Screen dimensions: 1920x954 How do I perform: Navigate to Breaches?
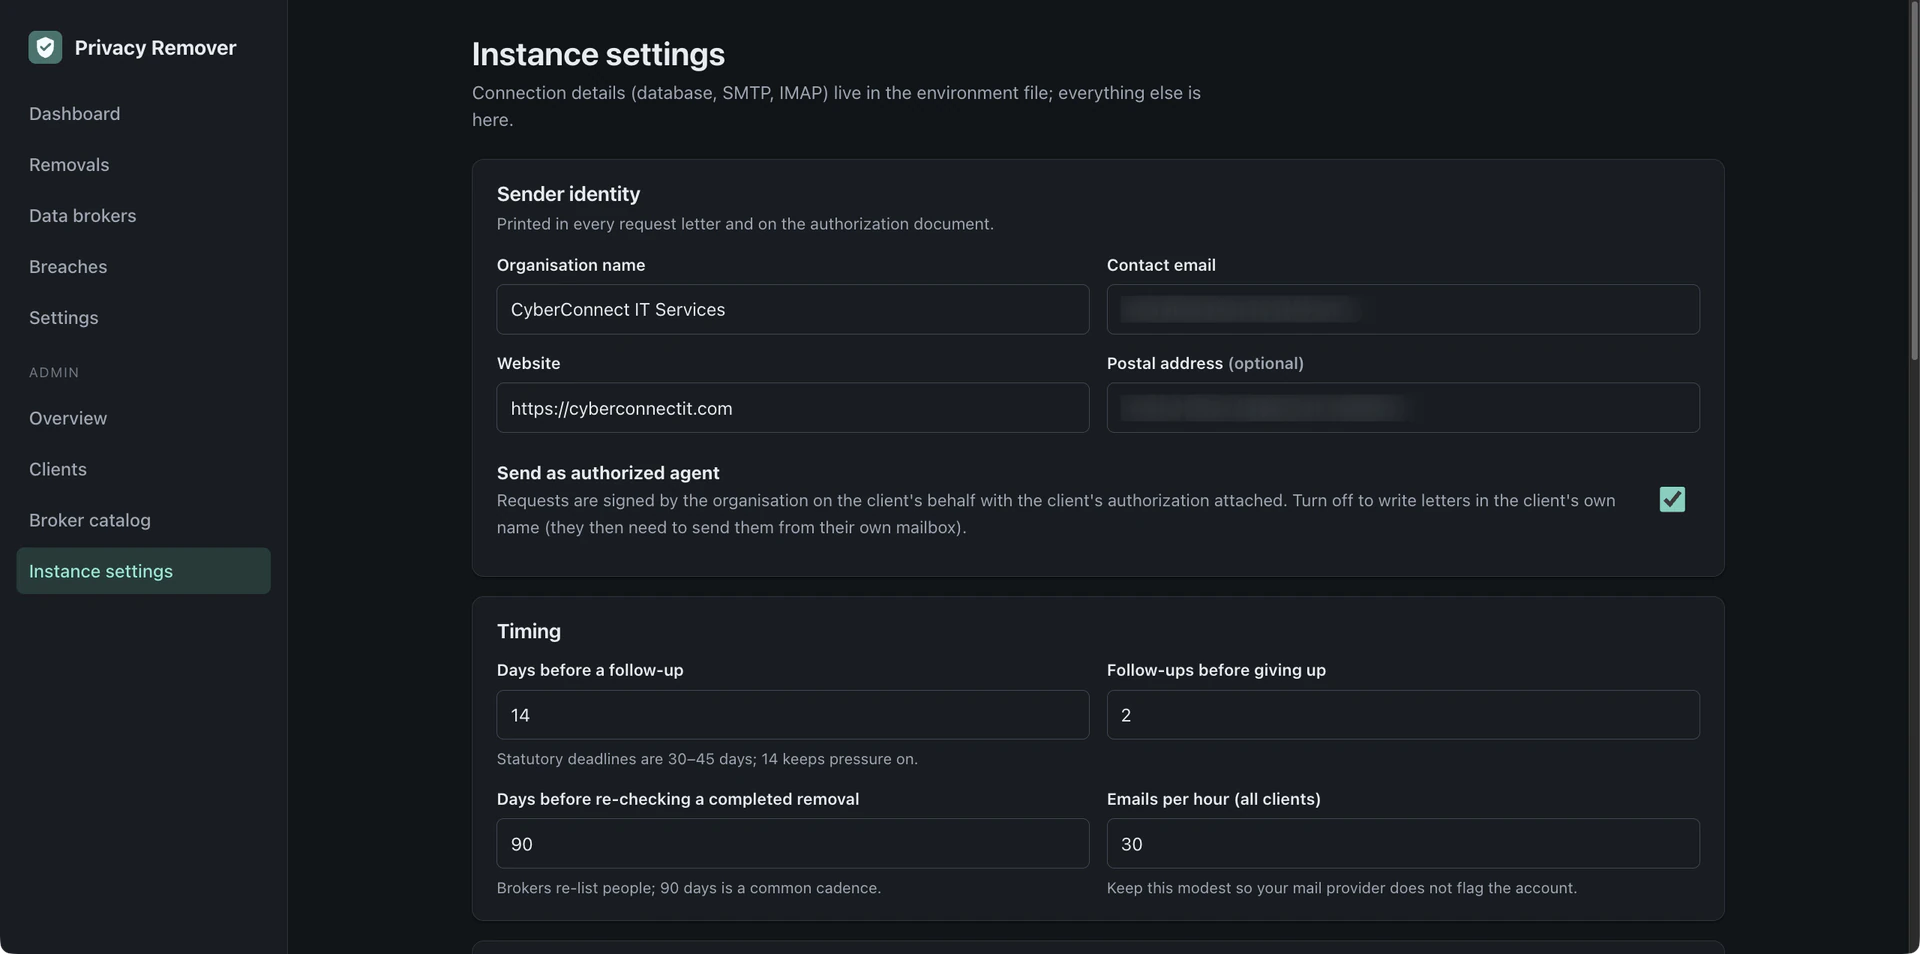68,267
